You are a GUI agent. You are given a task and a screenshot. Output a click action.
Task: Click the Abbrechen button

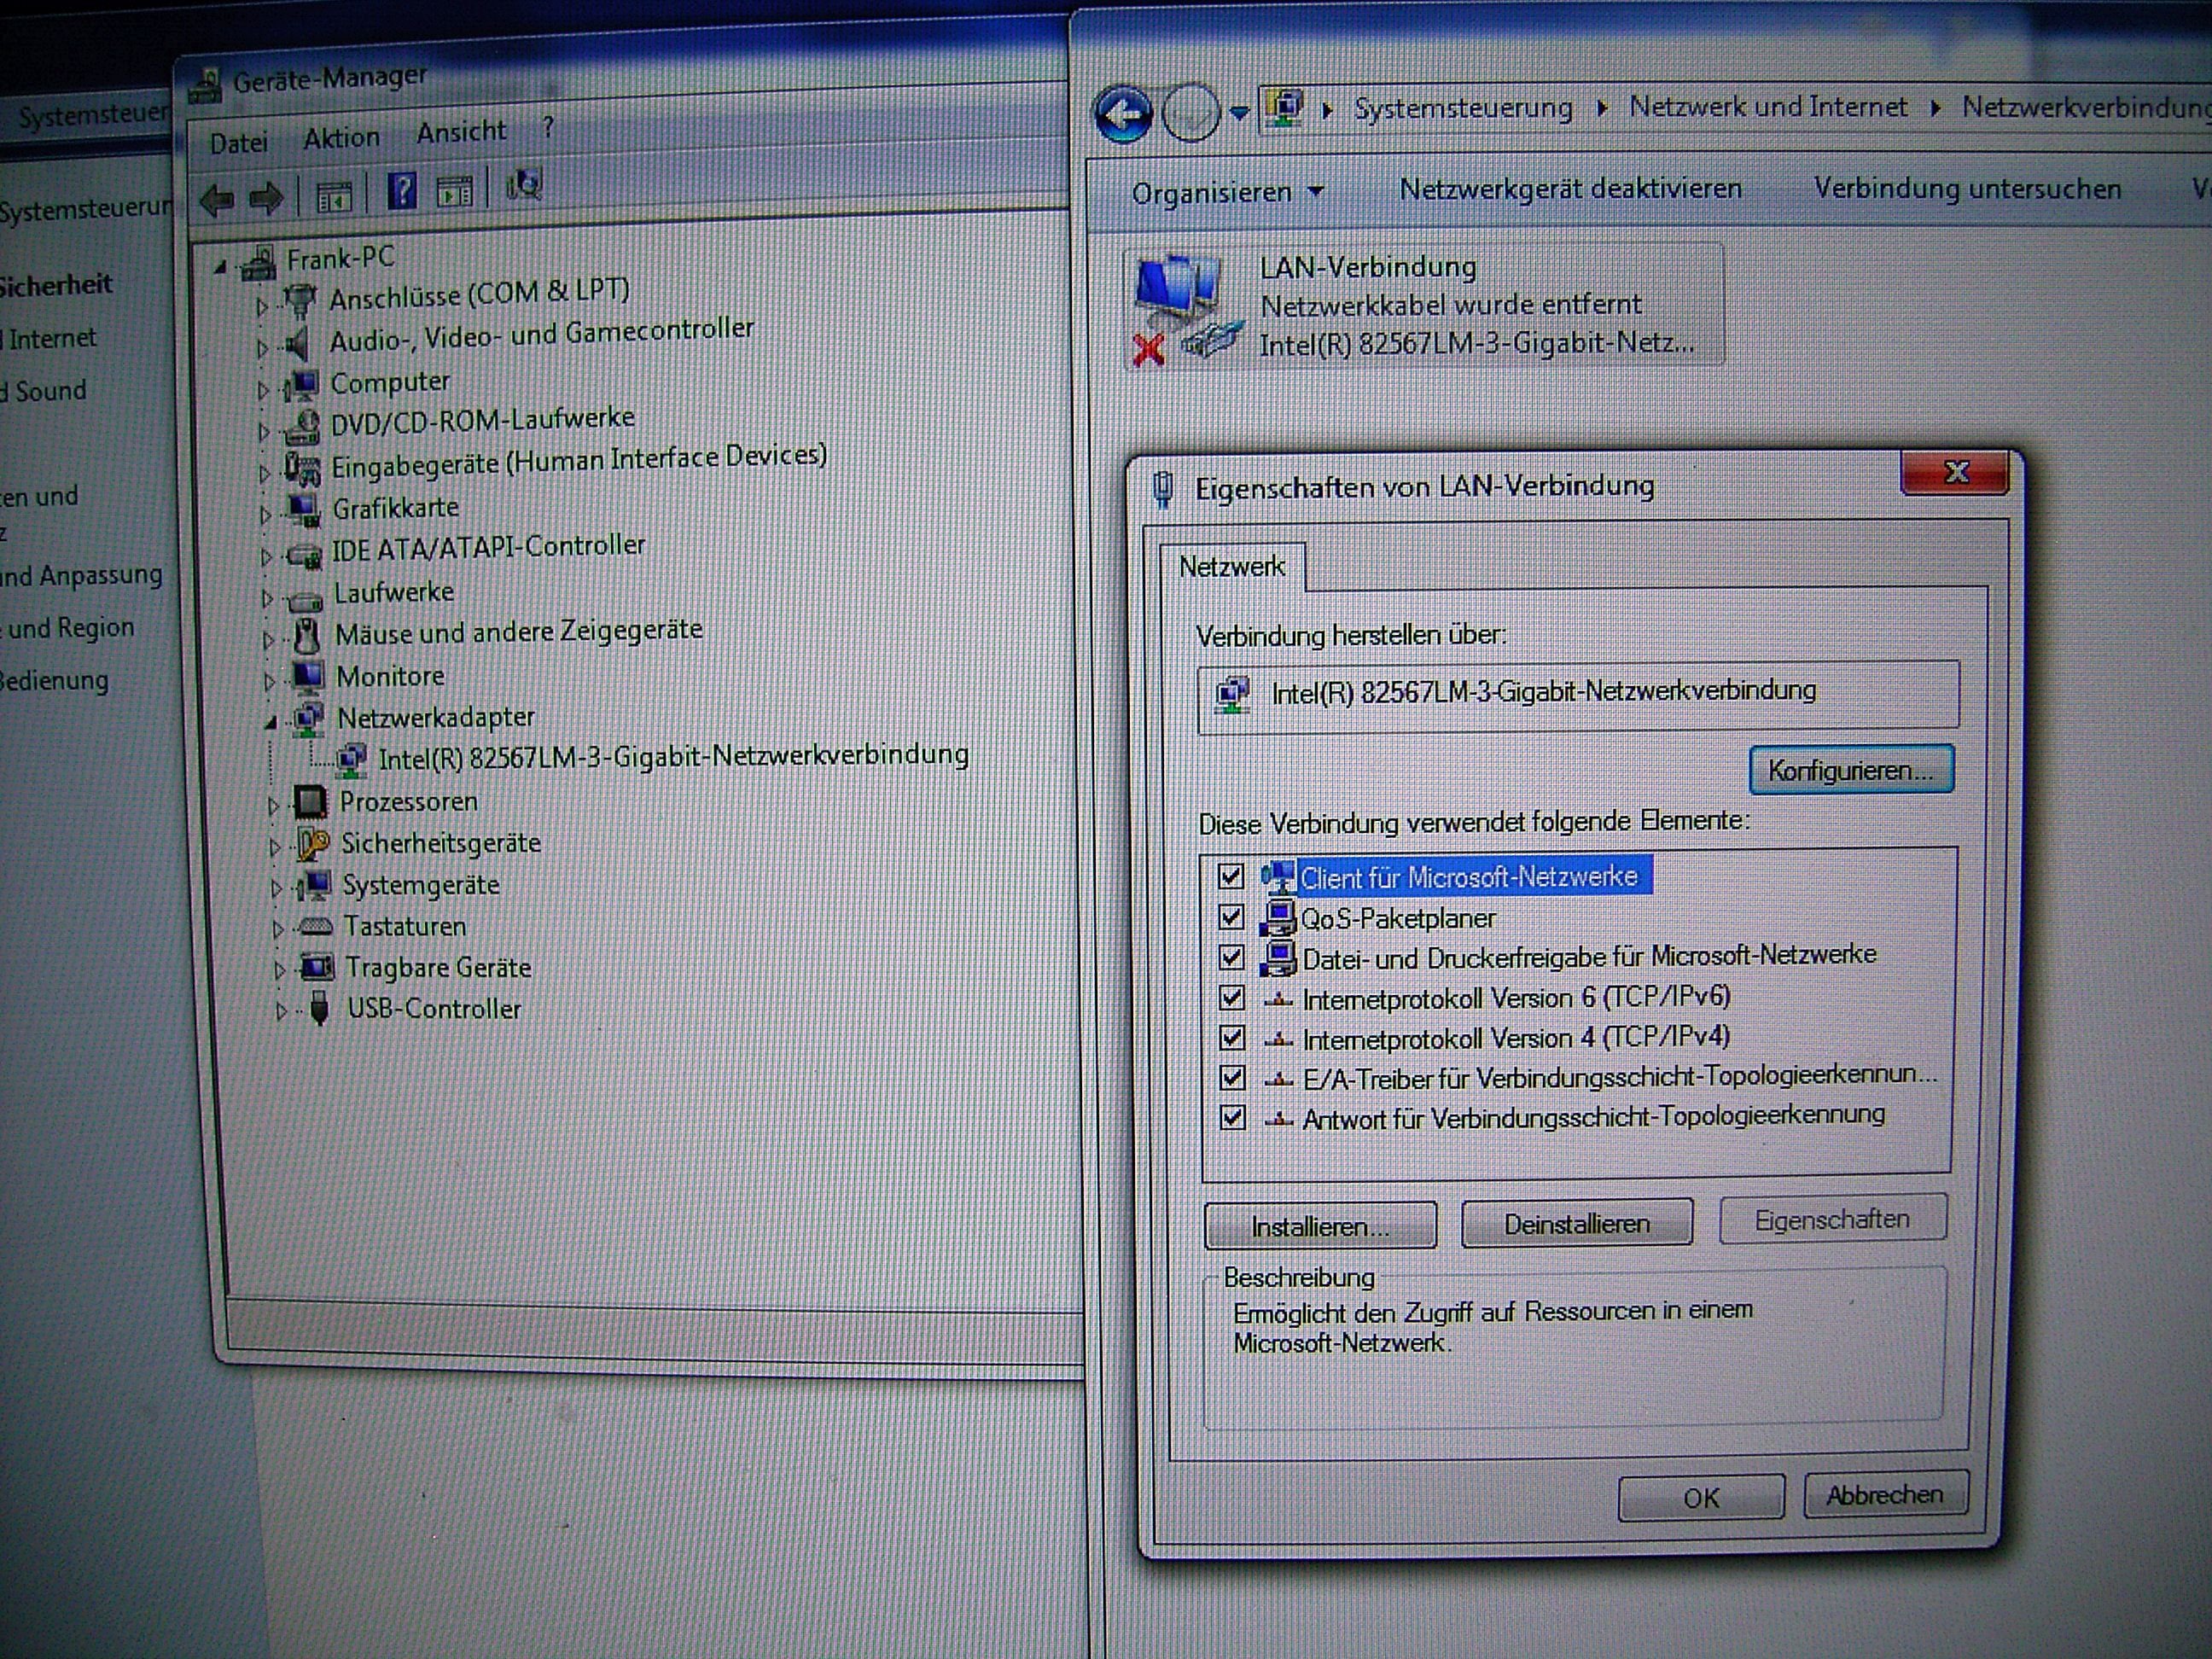[1884, 1494]
